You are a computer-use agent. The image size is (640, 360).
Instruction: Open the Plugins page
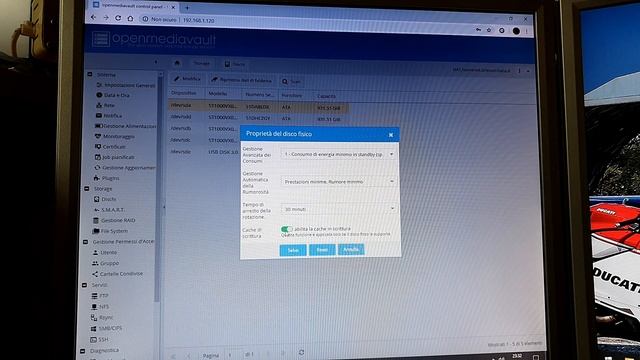[x=107, y=178]
